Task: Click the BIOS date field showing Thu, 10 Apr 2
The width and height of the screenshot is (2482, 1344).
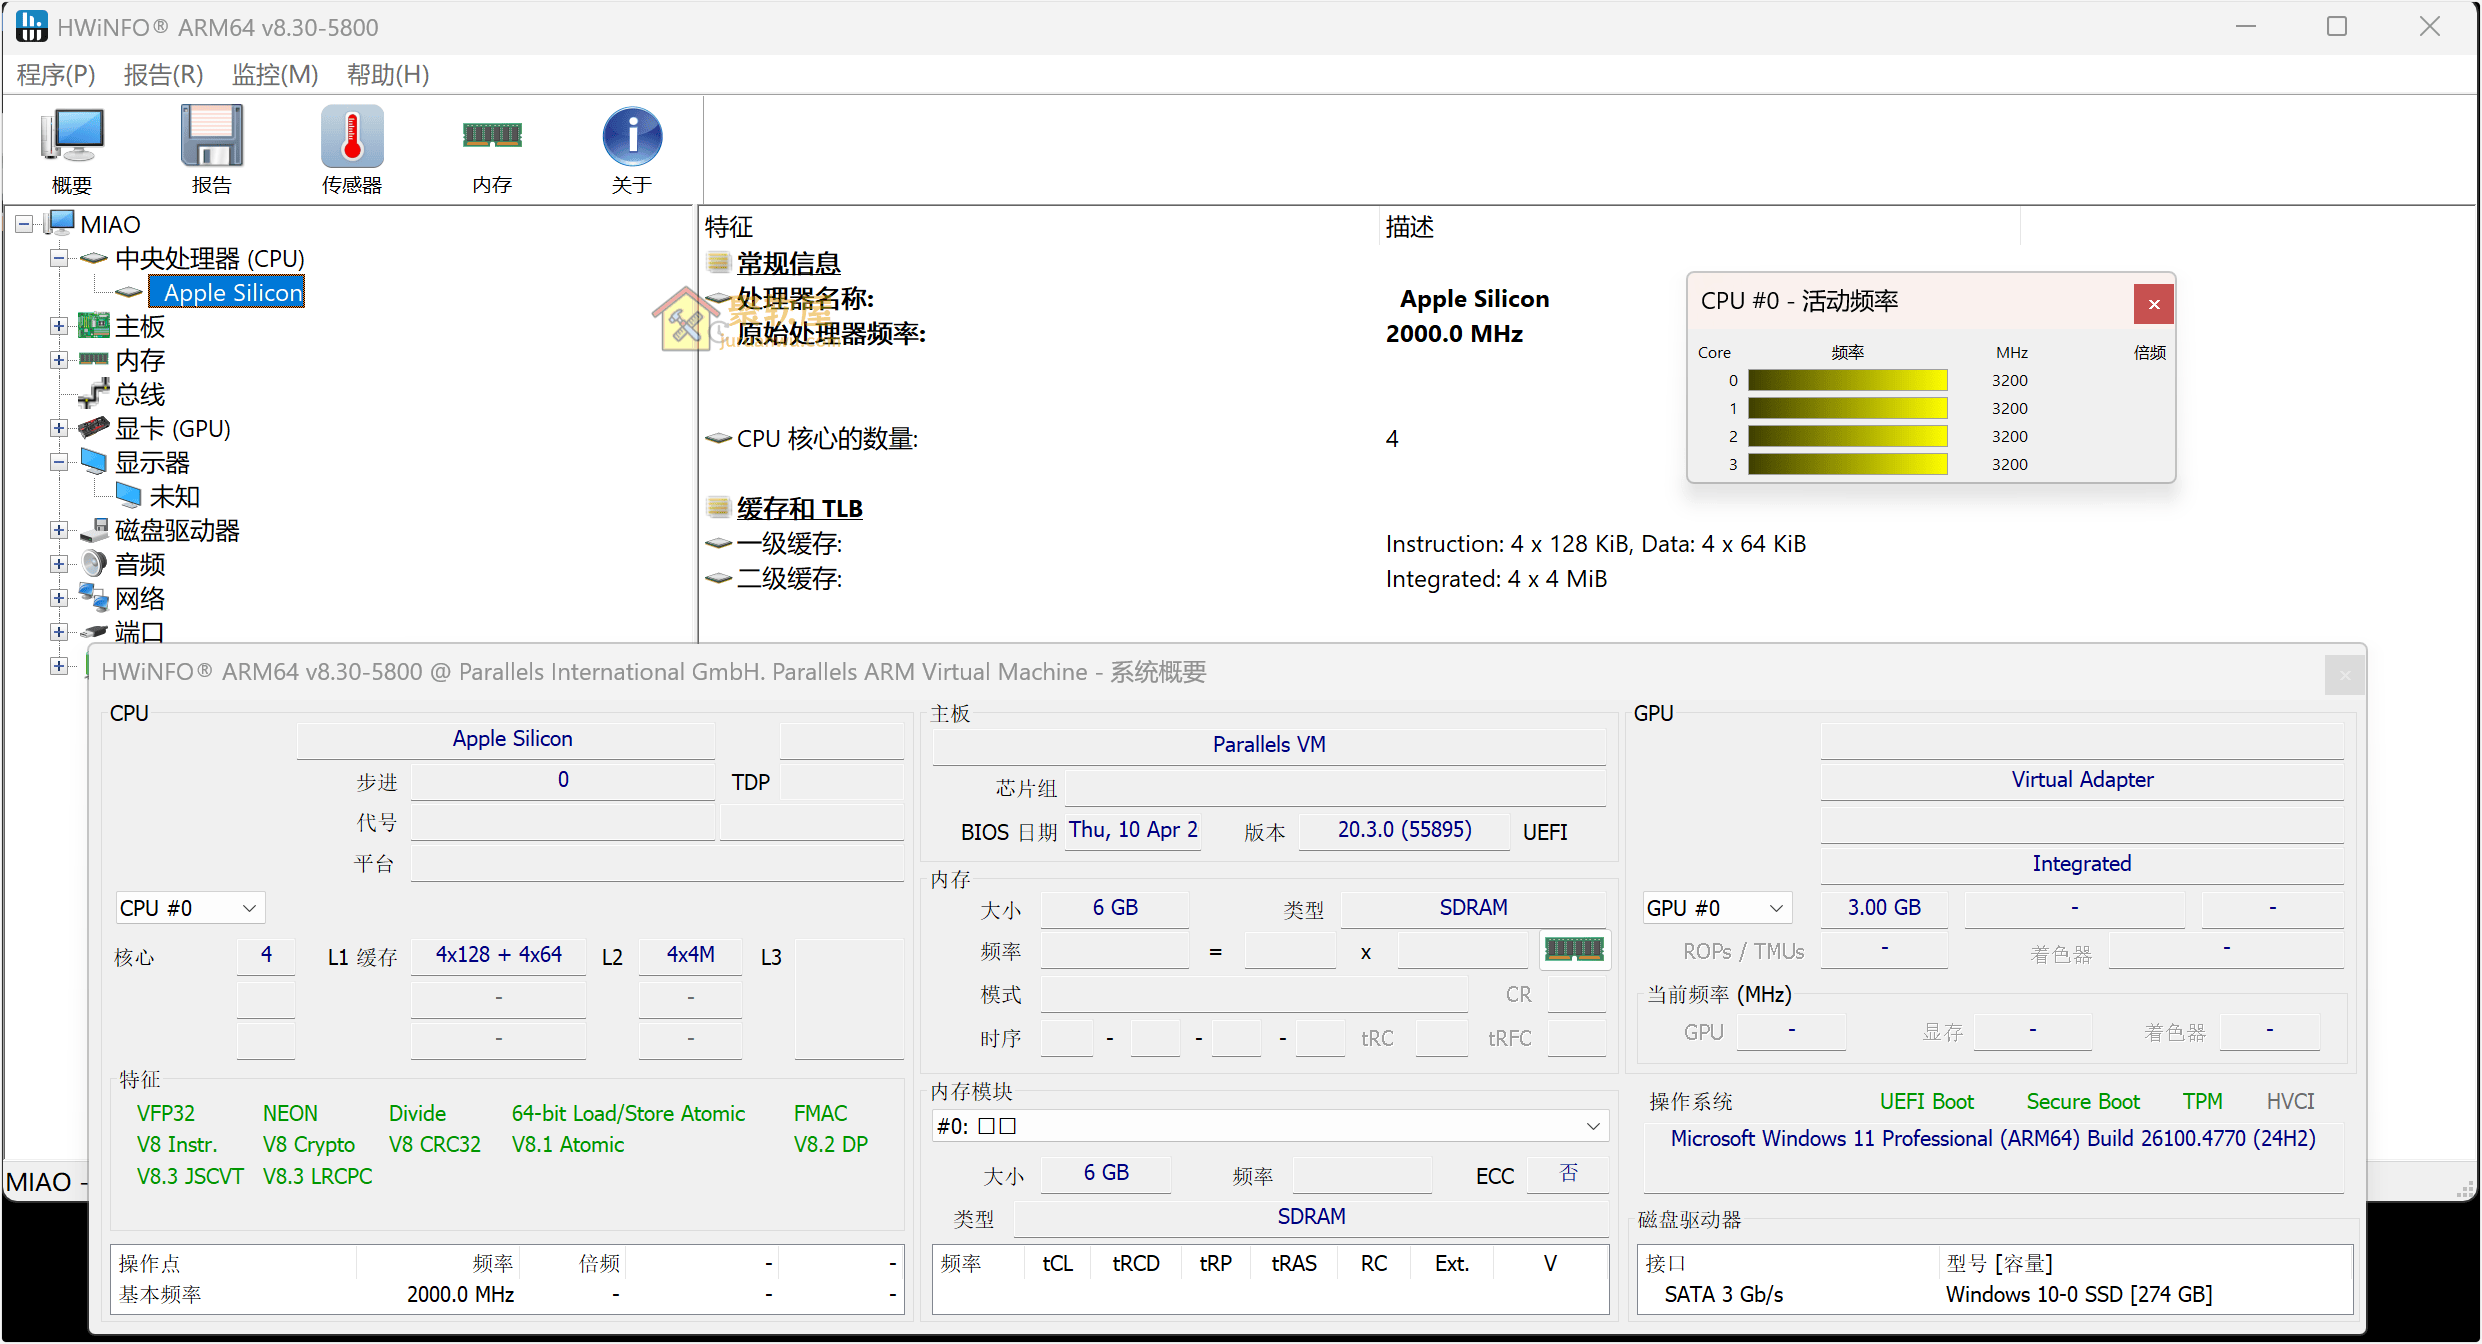Action: pyautogui.click(x=1133, y=830)
